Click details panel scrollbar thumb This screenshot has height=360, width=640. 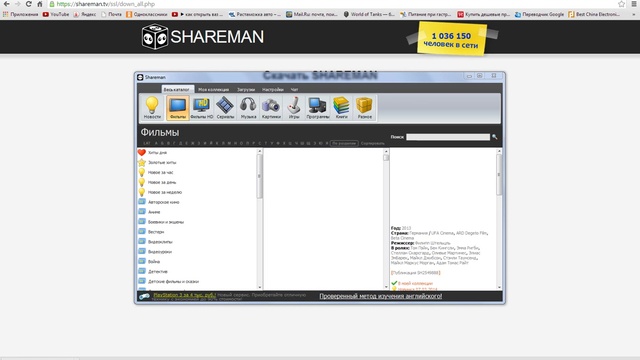[498, 175]
